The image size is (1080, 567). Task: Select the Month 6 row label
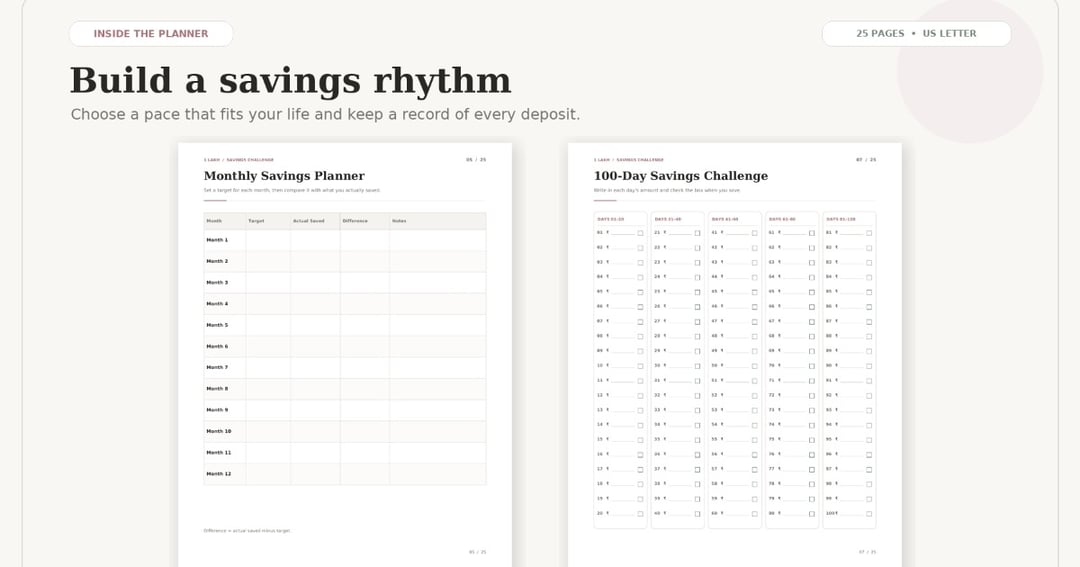pos(217,347)
